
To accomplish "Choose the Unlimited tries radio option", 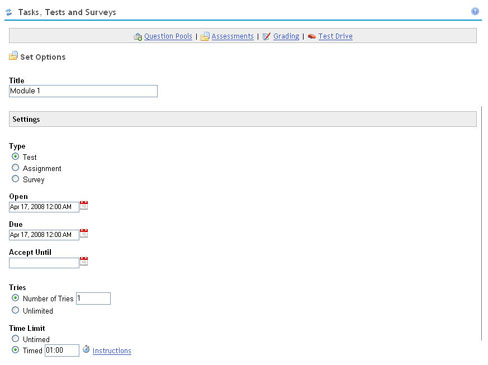I will click(15, 310).
